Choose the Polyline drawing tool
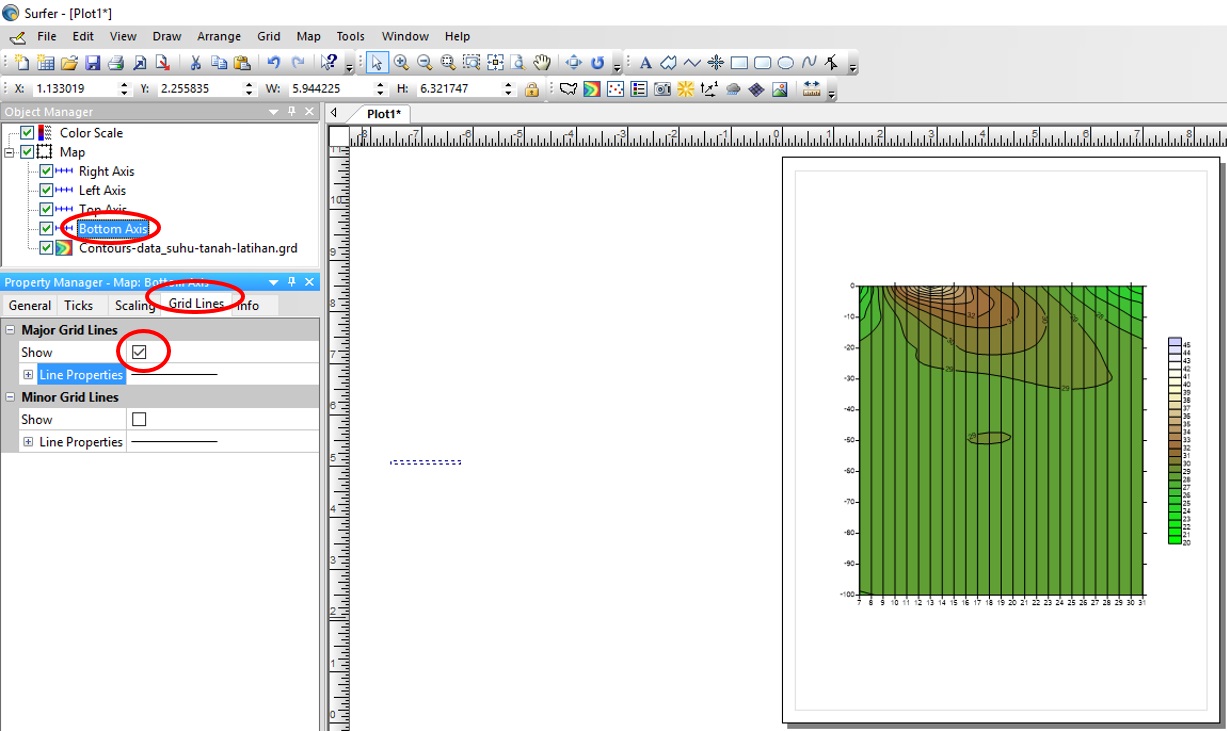Image resolution: width=1227 pixels, height=731 pixels. tap(692, 63)
